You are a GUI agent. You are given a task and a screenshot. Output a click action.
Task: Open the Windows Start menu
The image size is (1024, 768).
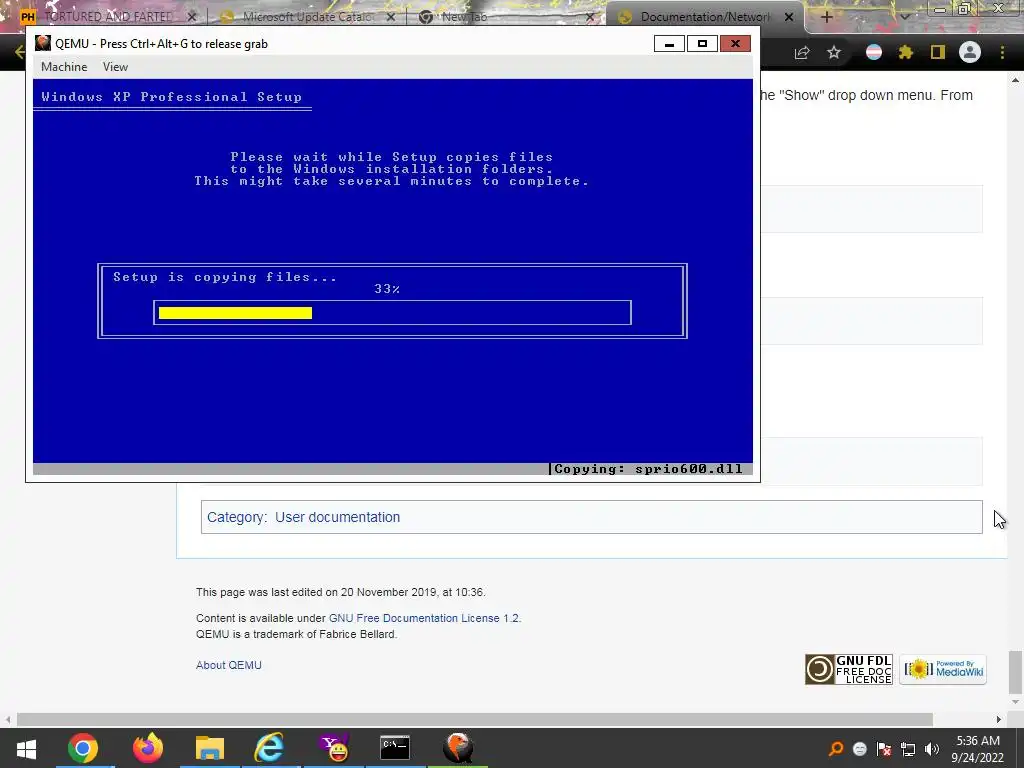26,748
